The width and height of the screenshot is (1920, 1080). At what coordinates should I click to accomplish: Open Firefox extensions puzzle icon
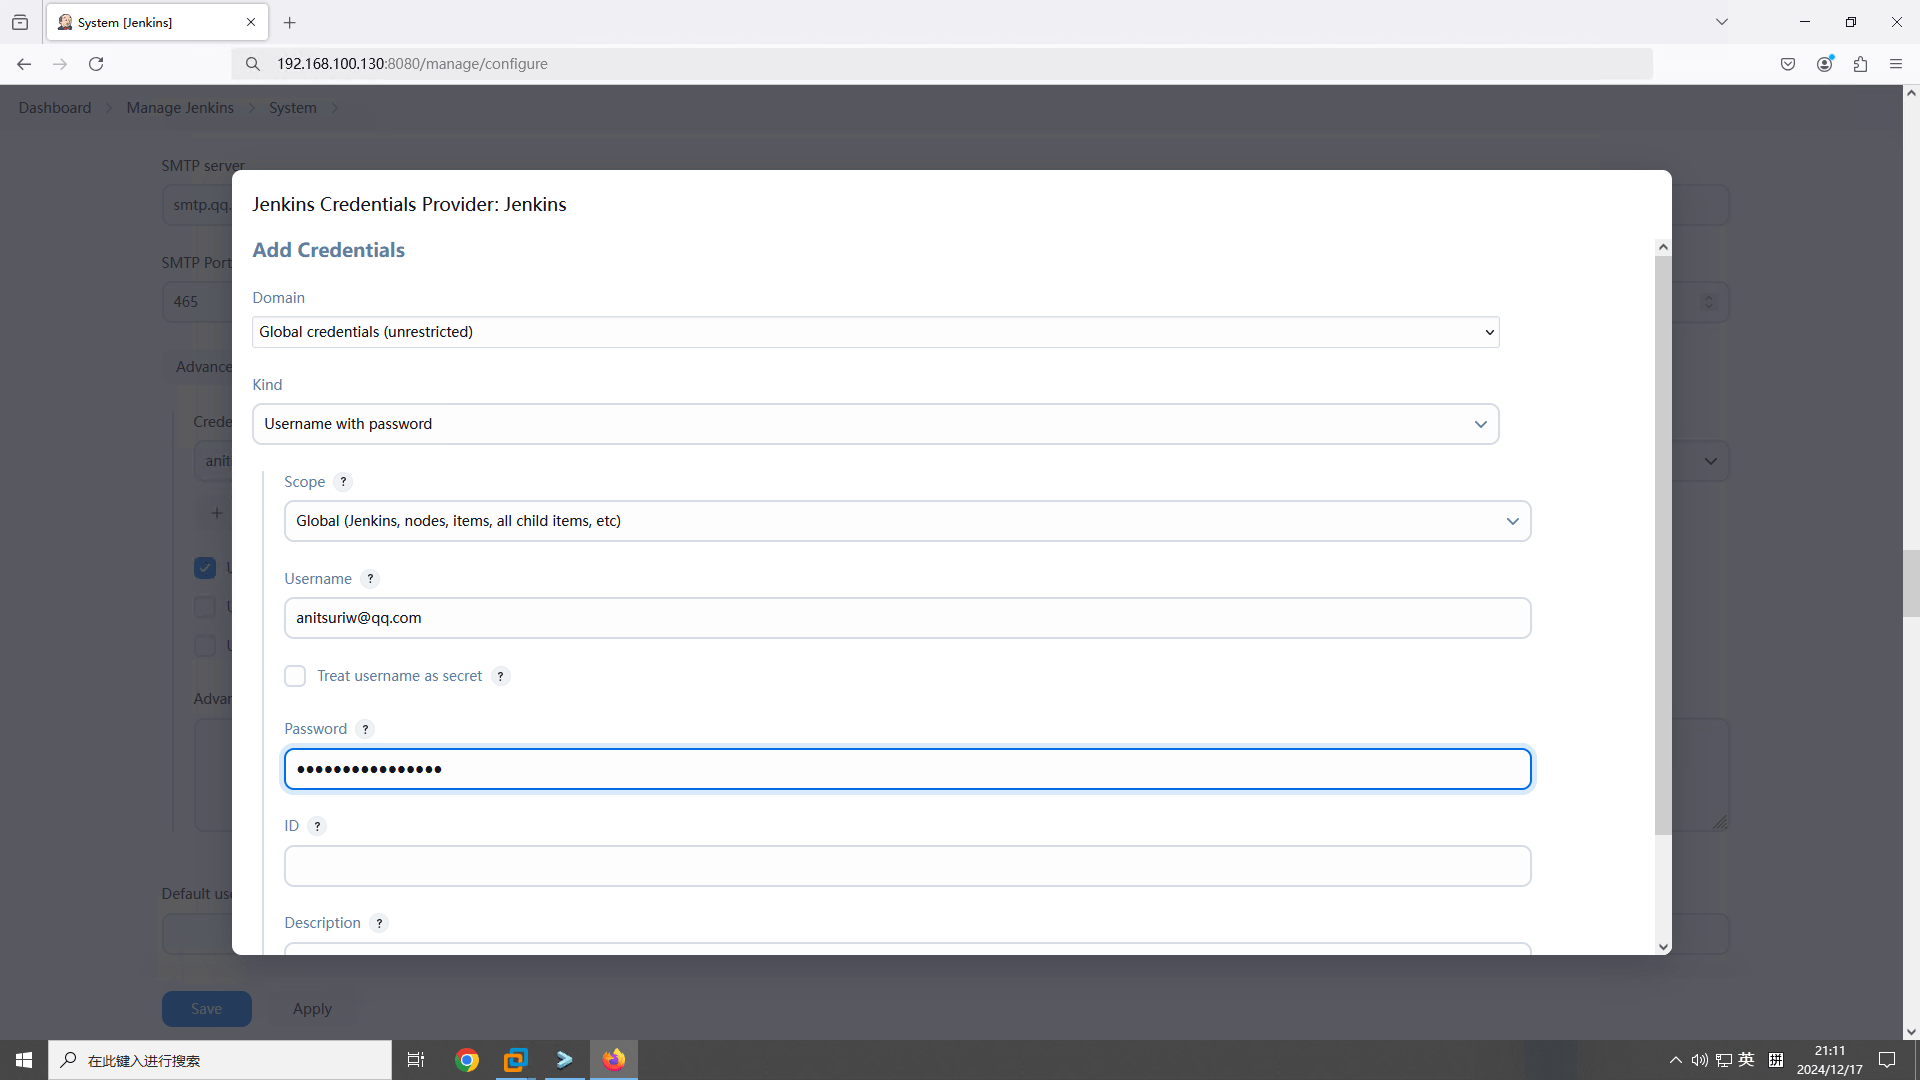(1860, 64)
